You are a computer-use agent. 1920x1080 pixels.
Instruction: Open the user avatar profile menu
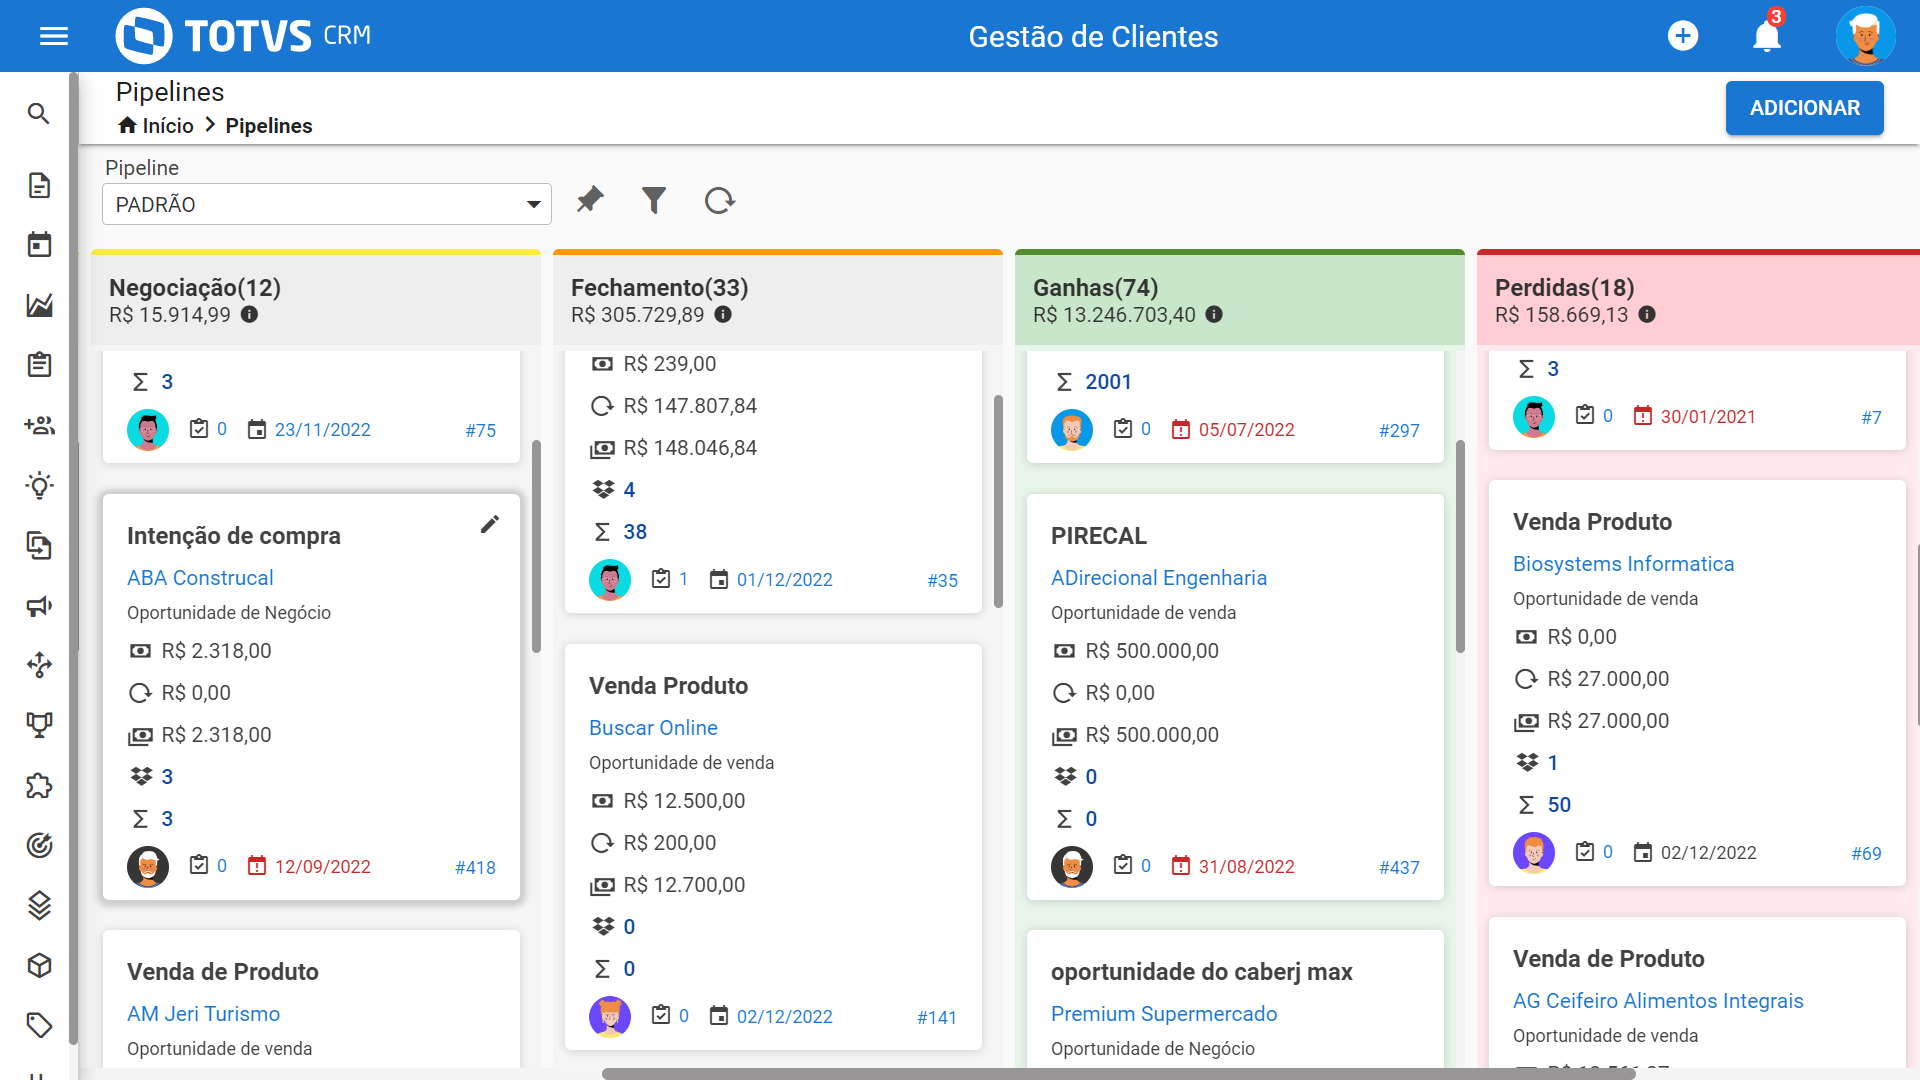[x=1865, y=37]
